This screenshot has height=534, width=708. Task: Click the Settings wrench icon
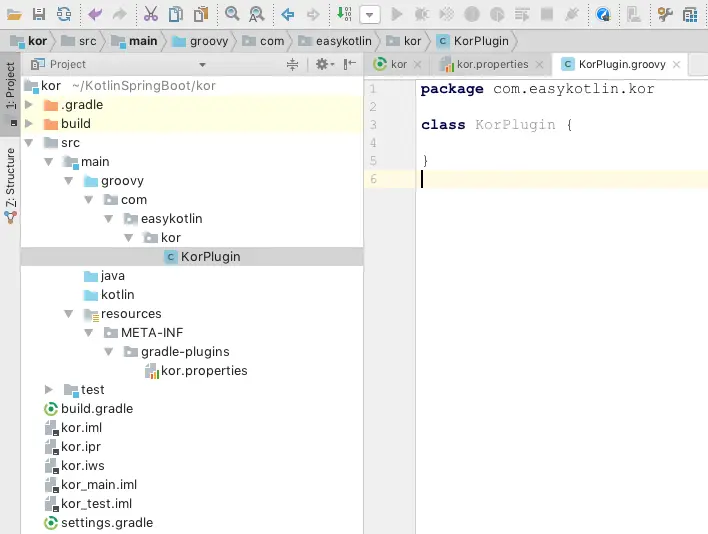coord(665,14)
